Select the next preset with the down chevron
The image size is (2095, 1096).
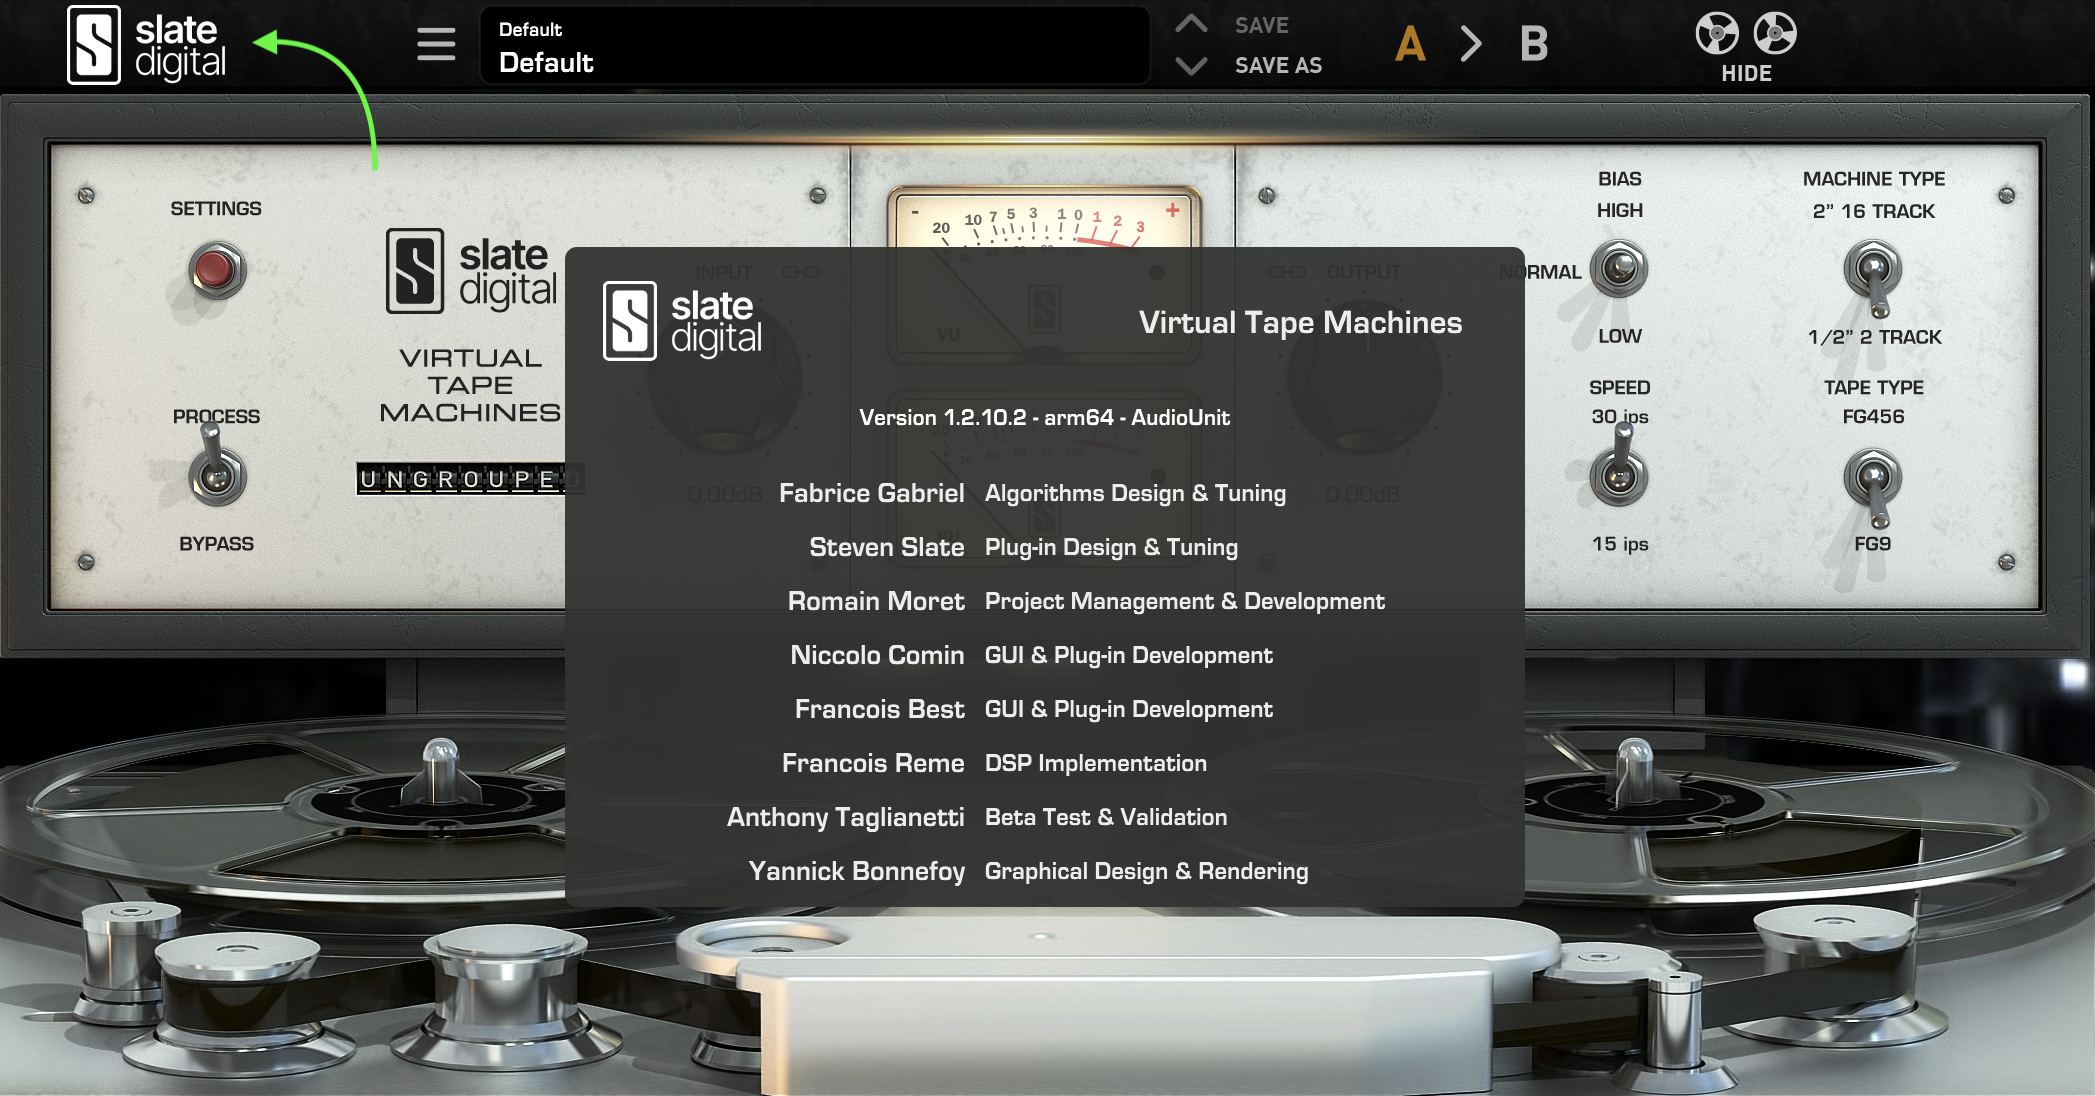[1191, 66]
